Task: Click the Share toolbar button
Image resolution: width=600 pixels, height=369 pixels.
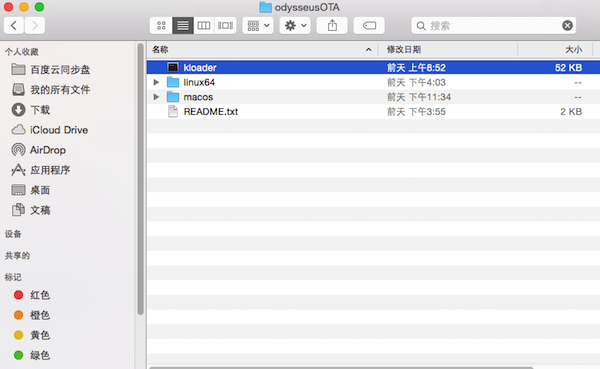Action: click(x=332, y=26)
